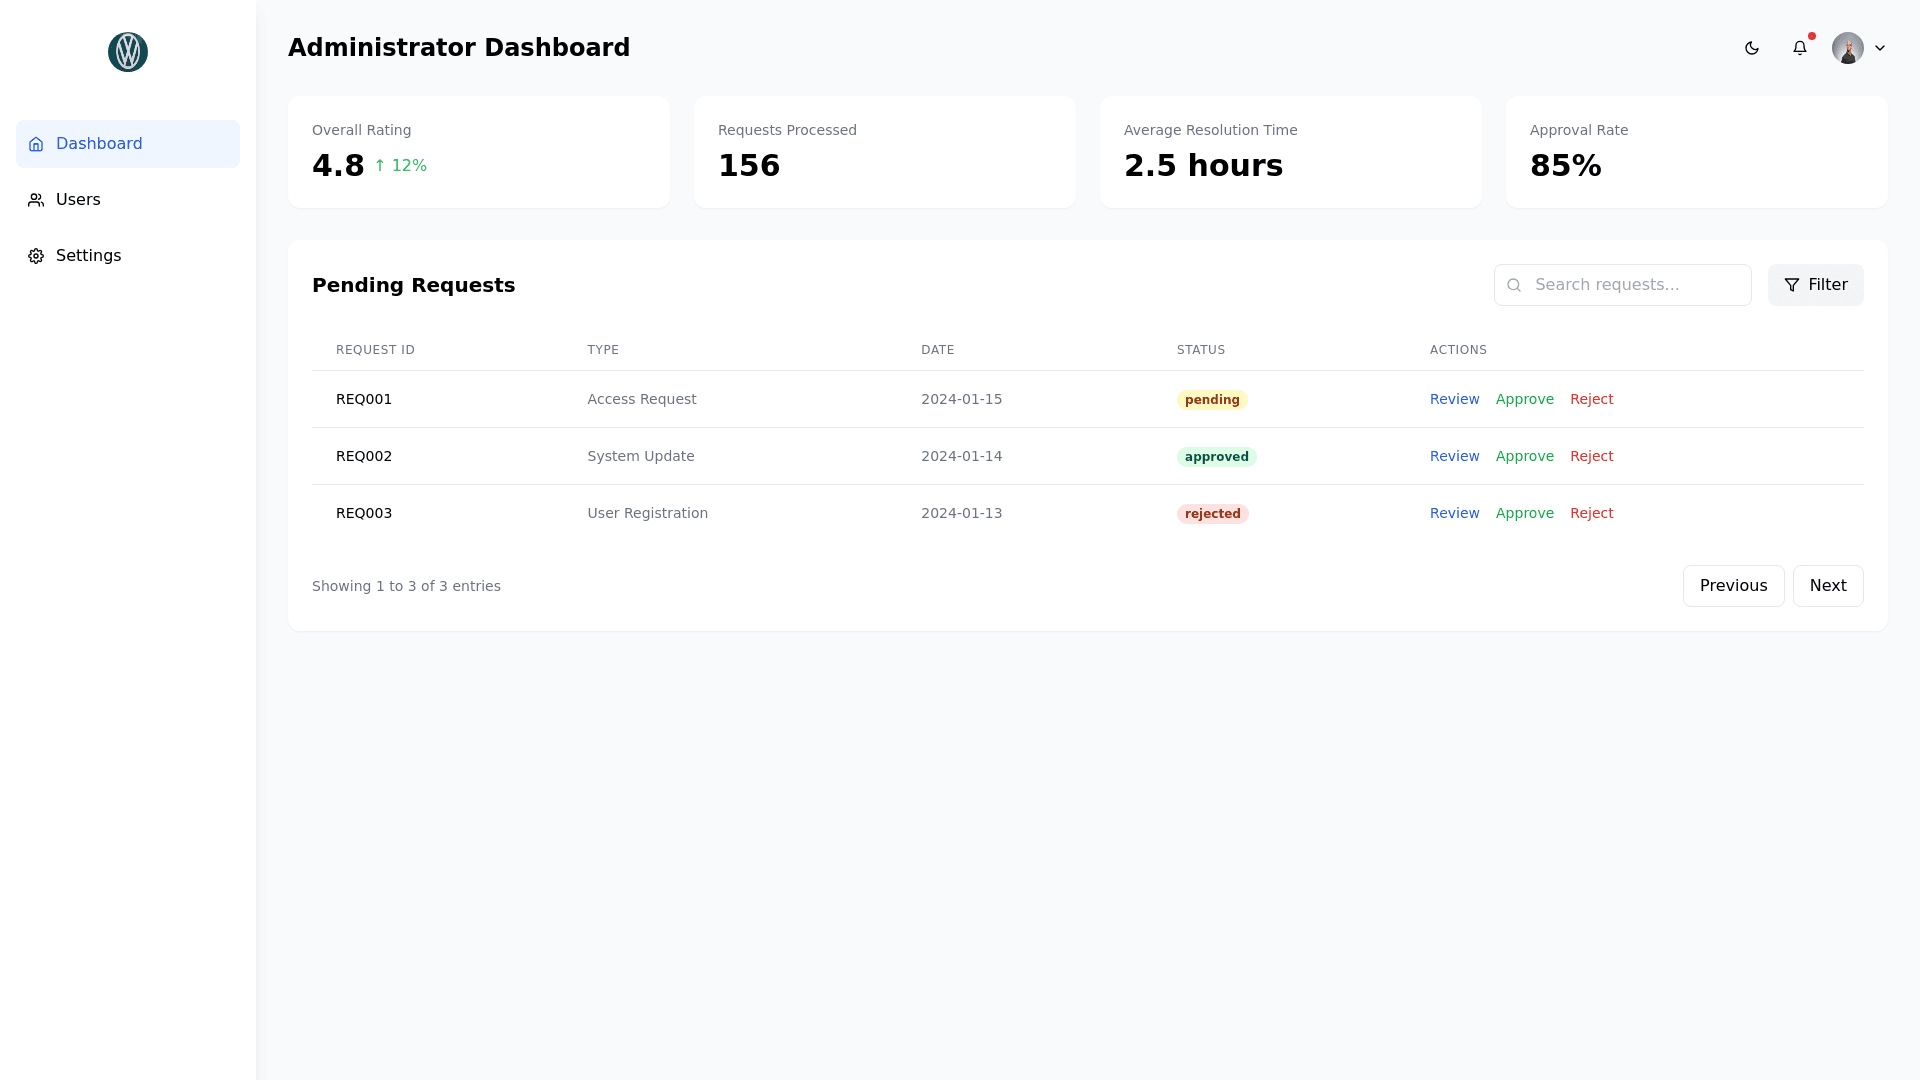
Task: Approve the System Update request
Action: 1524,456
